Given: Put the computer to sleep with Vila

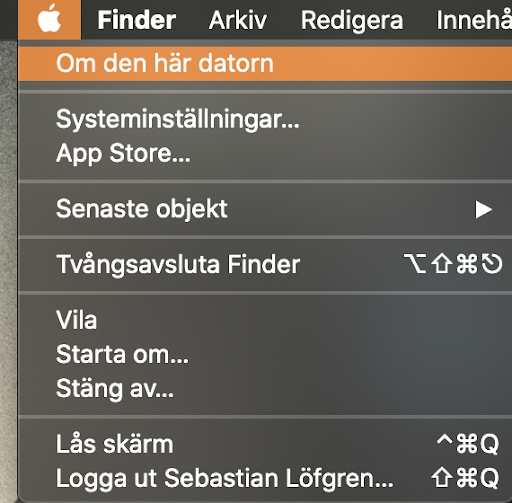Looking at the screenshot, I should tap(265, 320).
